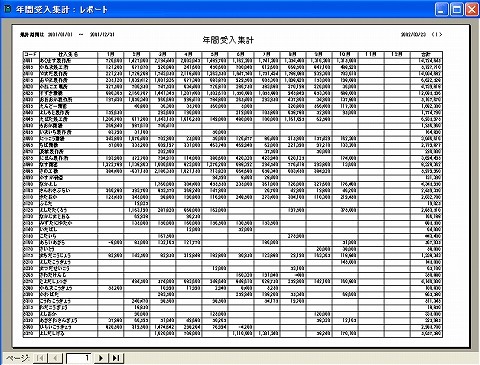This screenshot has width=480, height=365.
Task: Click the print date at top right
Action: tap(413, 34)
